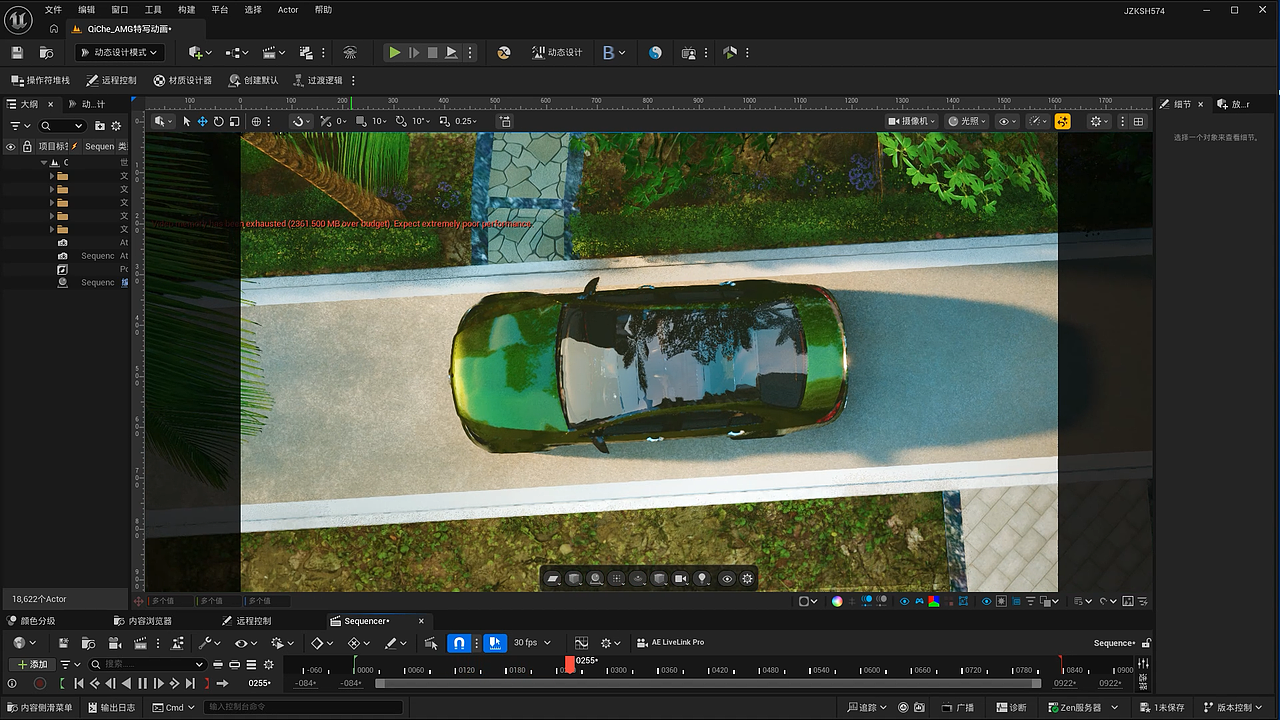This screenshot has height=720, width=1280.
Task: Open the add-actor cube dropdown in the main toolbar
Action: (200, 52)
